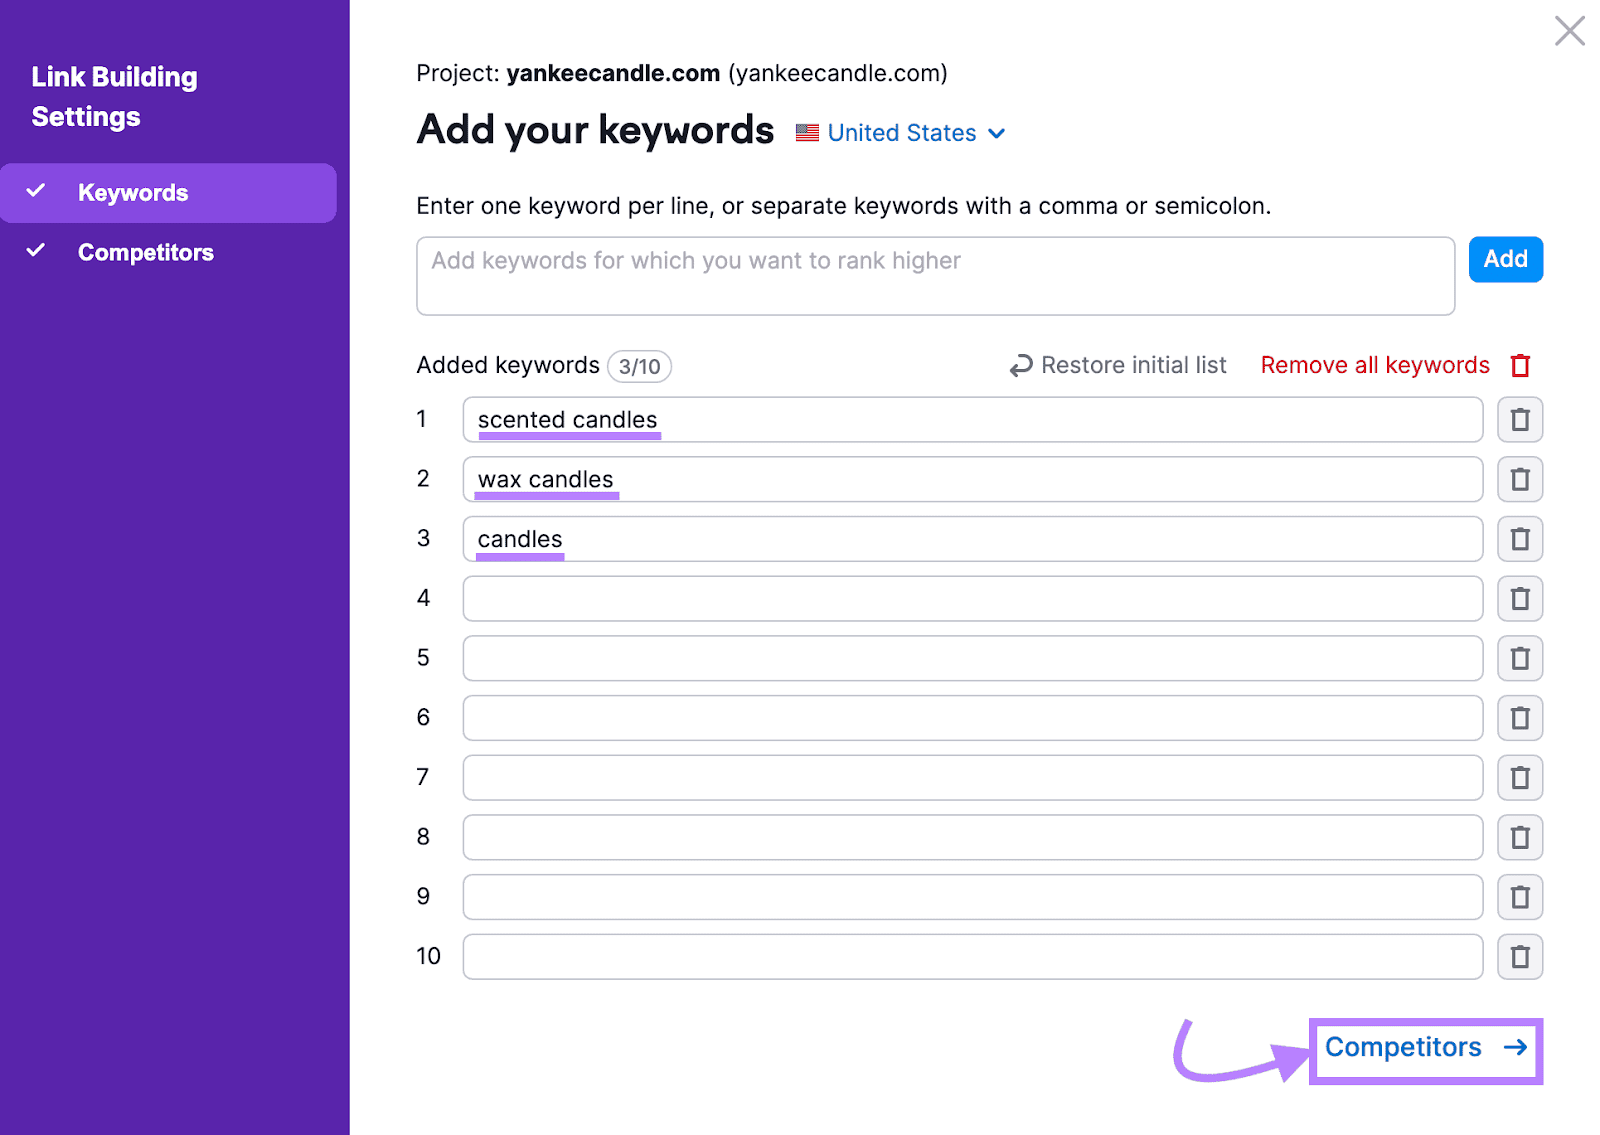Image resolution: width=1600 pixels, height=1135 pixels.
Task: Click the trash icon for empty row 7
Action: pos(1519,777)
